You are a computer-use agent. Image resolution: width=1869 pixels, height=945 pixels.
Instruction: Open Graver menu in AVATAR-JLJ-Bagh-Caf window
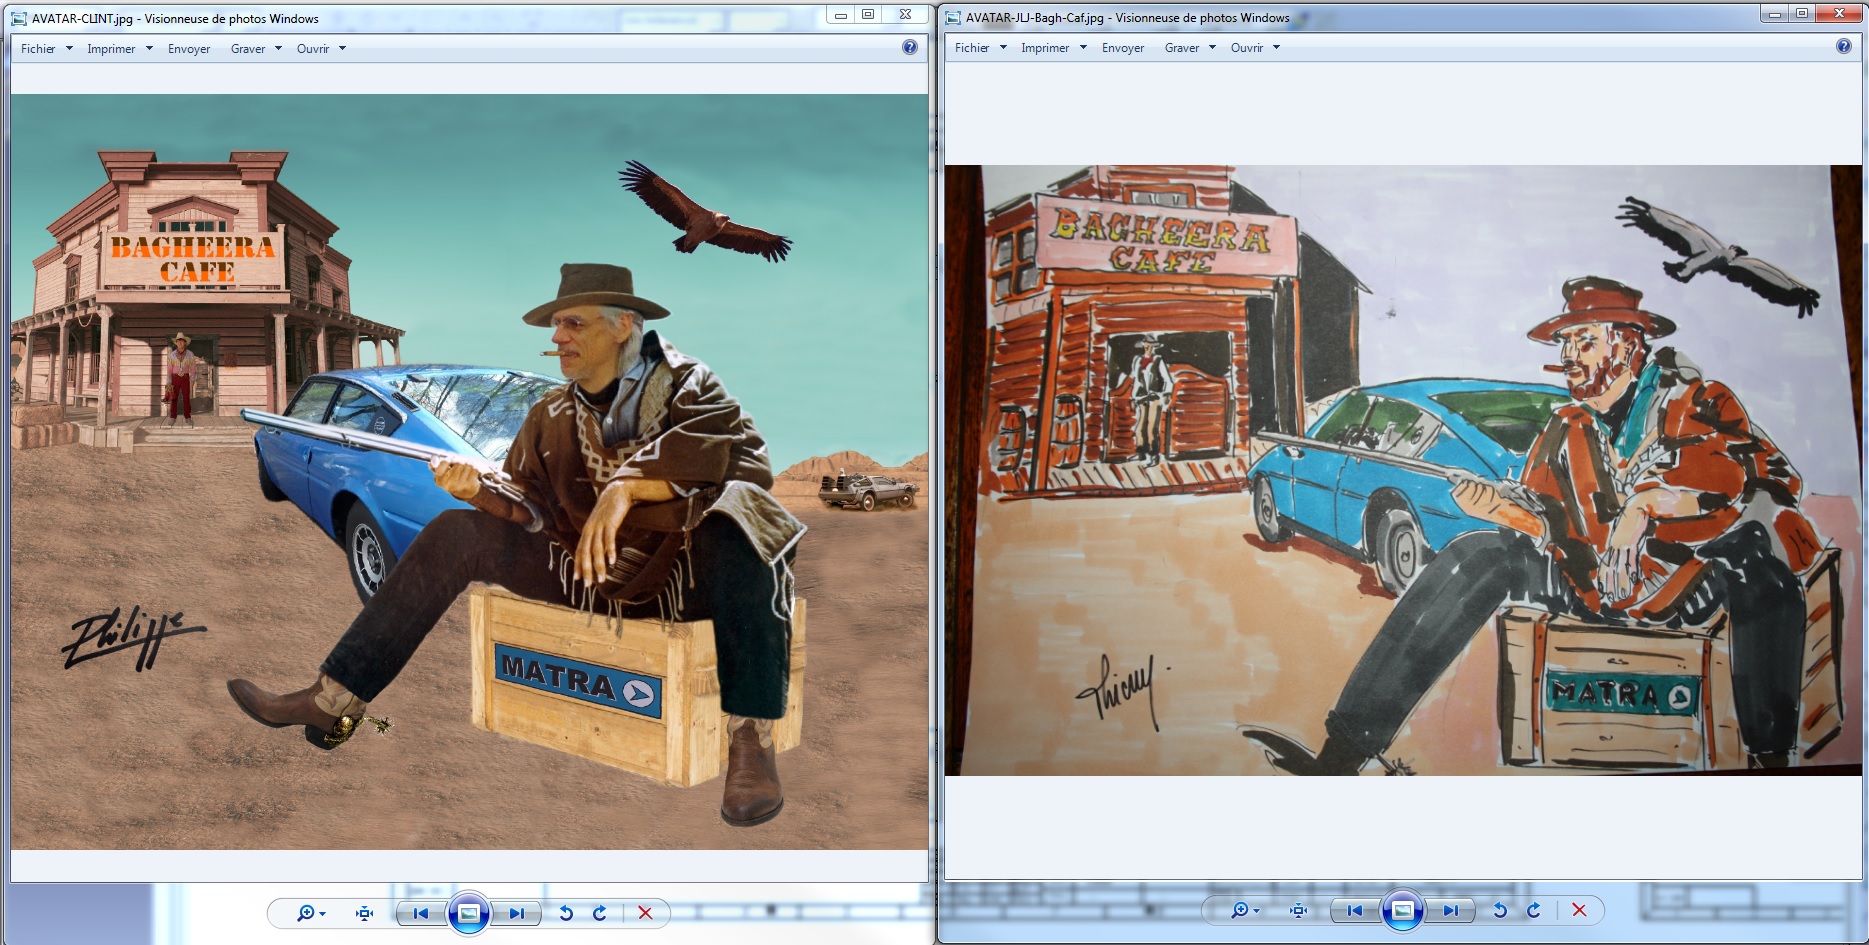[x=1189, y=48]
